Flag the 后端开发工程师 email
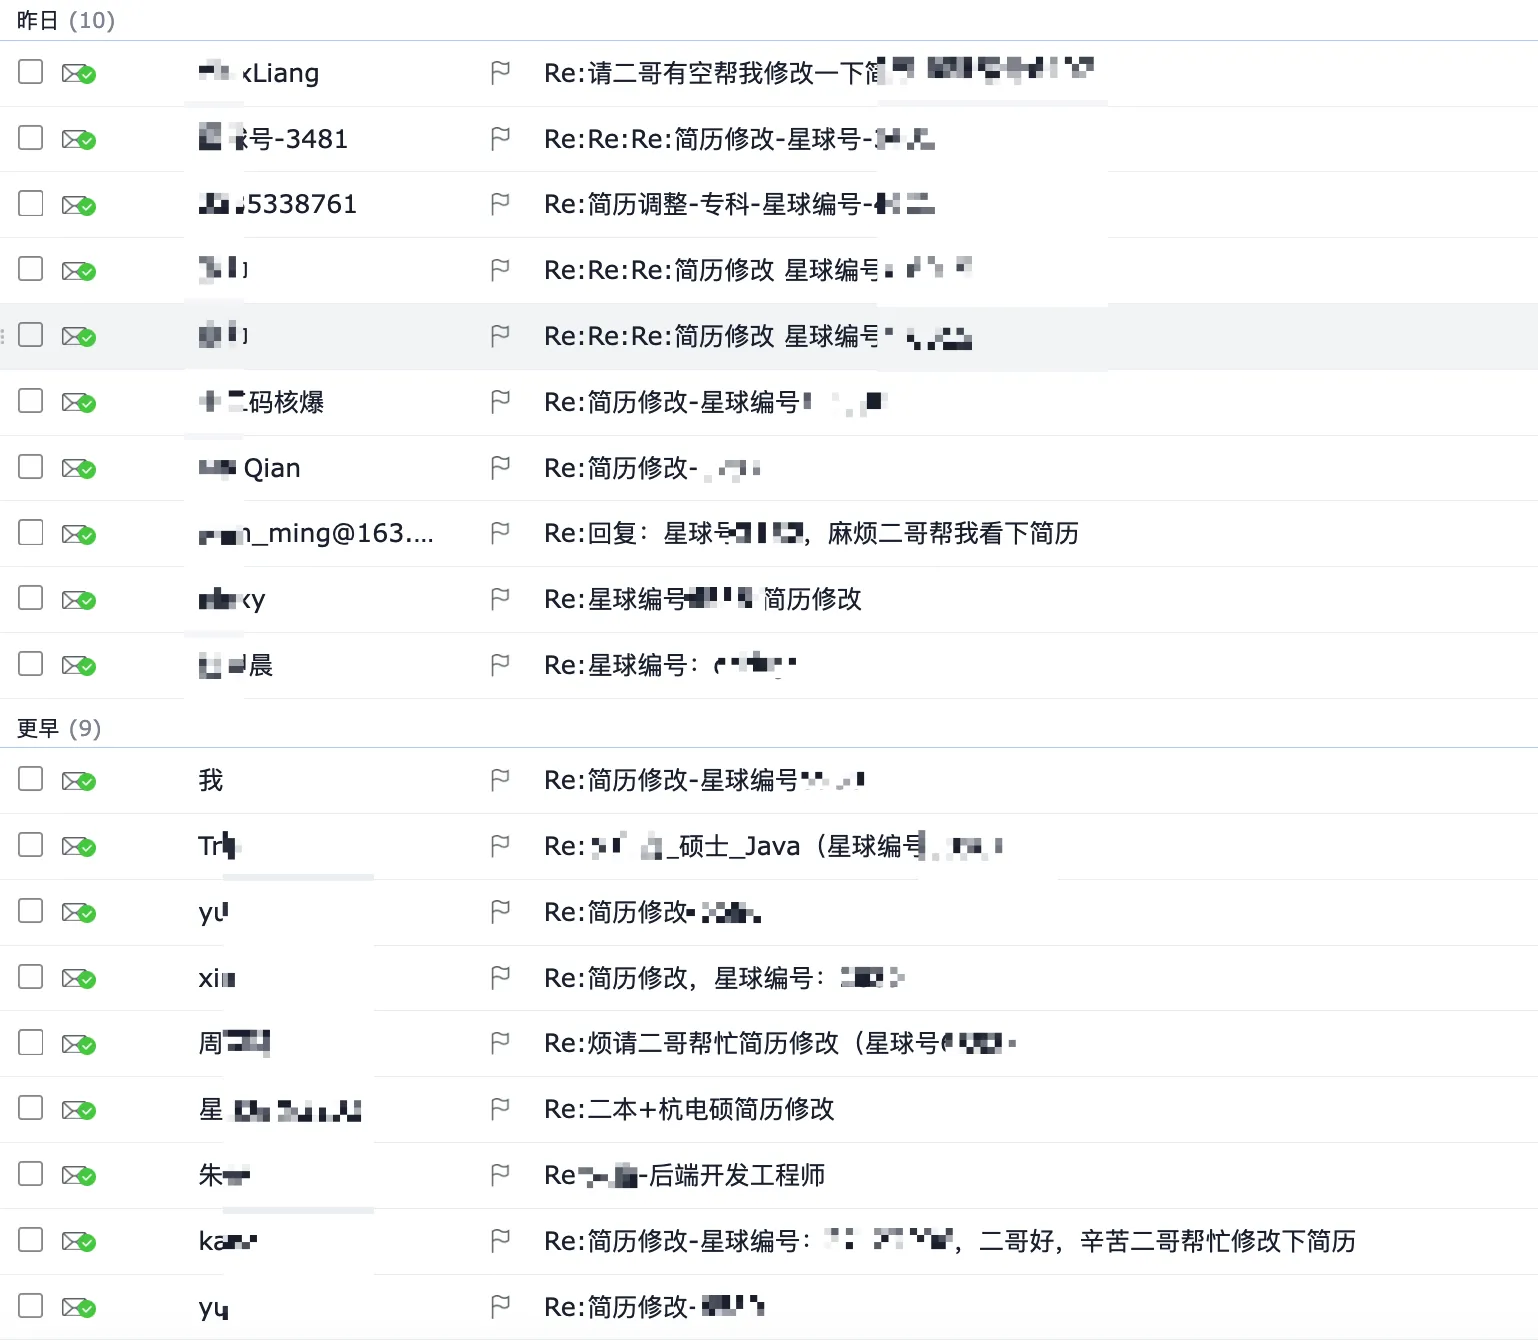Screen dimensions: 1538x1340 click(x=501, y=1175)
